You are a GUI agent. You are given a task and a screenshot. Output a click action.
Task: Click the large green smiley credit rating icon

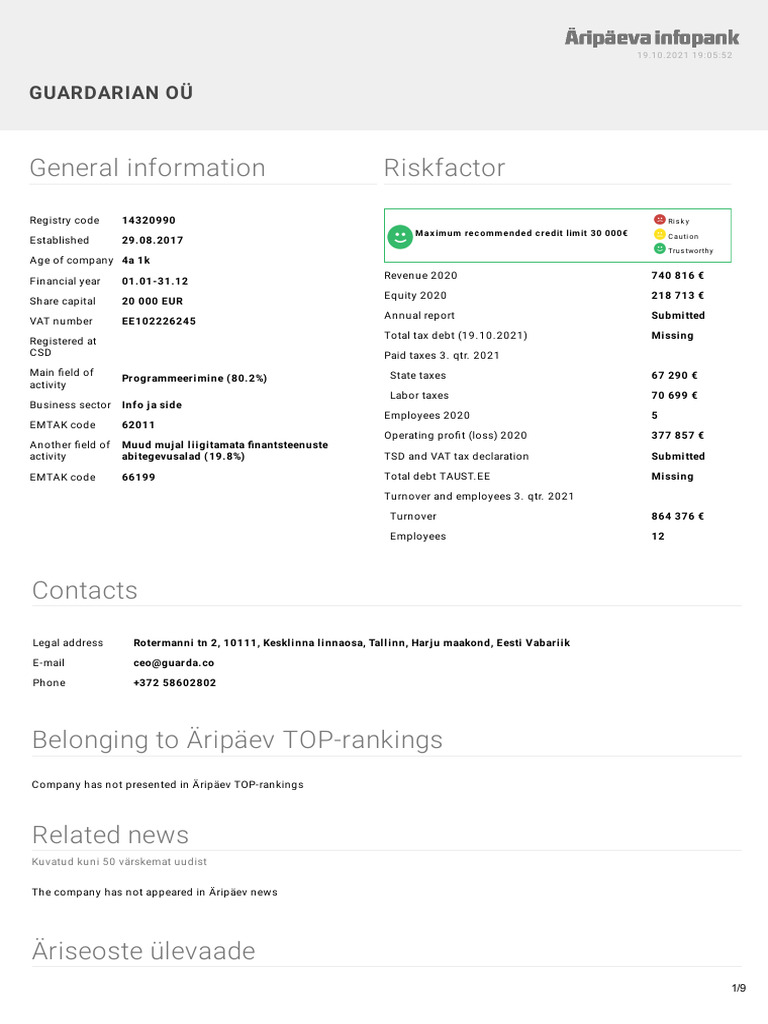400,236
